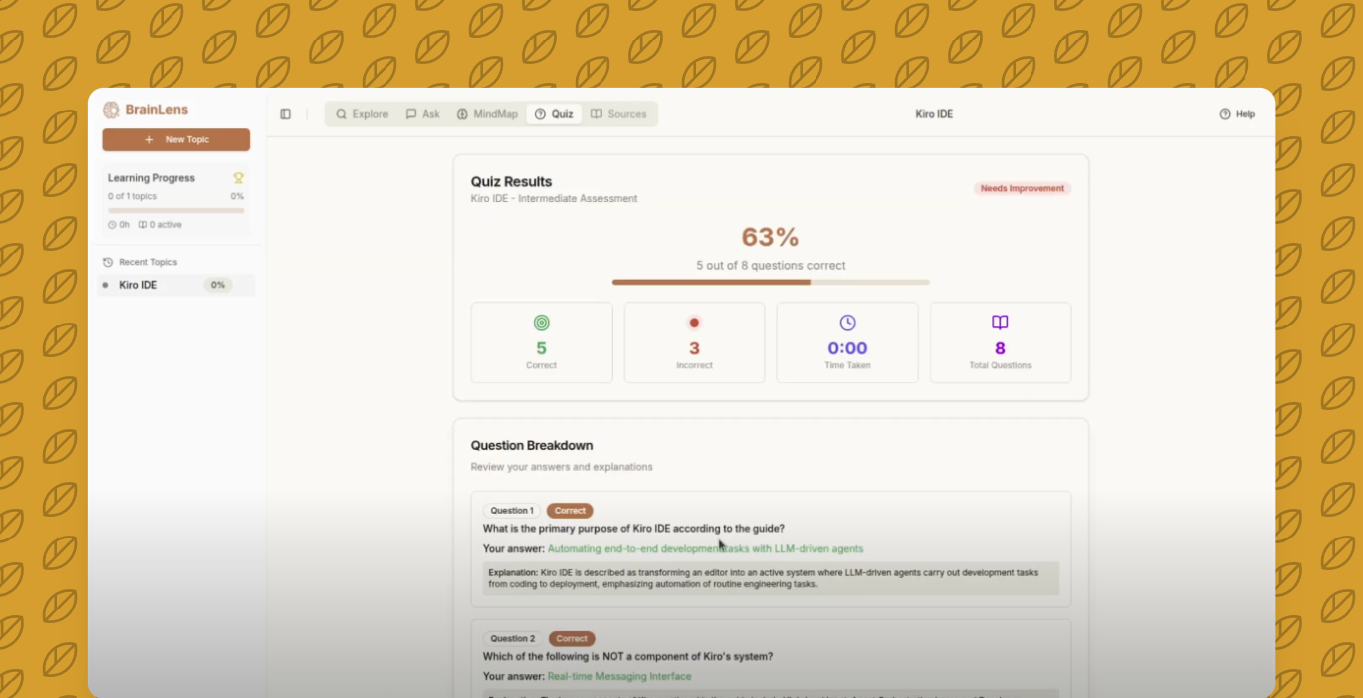Click the Kiro IDE page title

pos(934,114)
